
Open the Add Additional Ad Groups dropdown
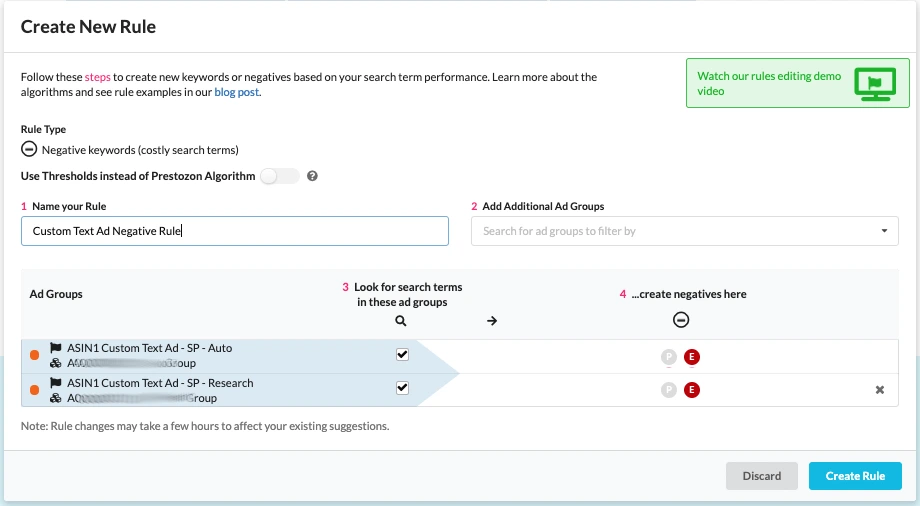[x=675, y=231]
